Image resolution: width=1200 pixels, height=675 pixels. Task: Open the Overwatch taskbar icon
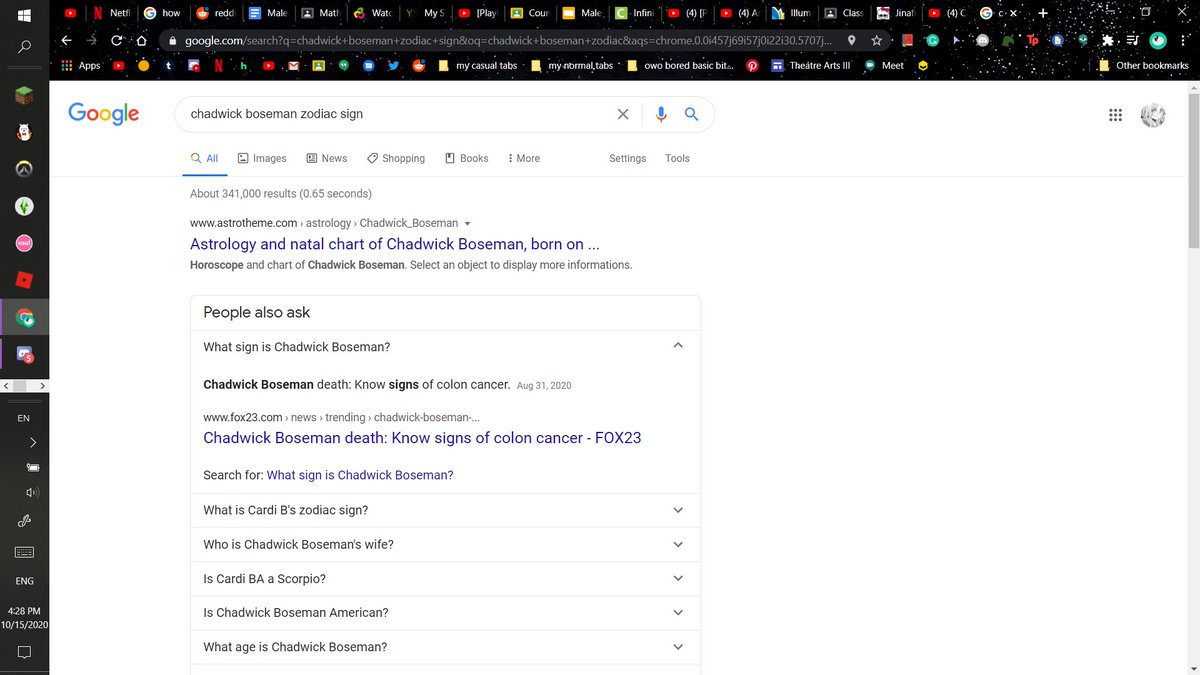tap(24, 169)
